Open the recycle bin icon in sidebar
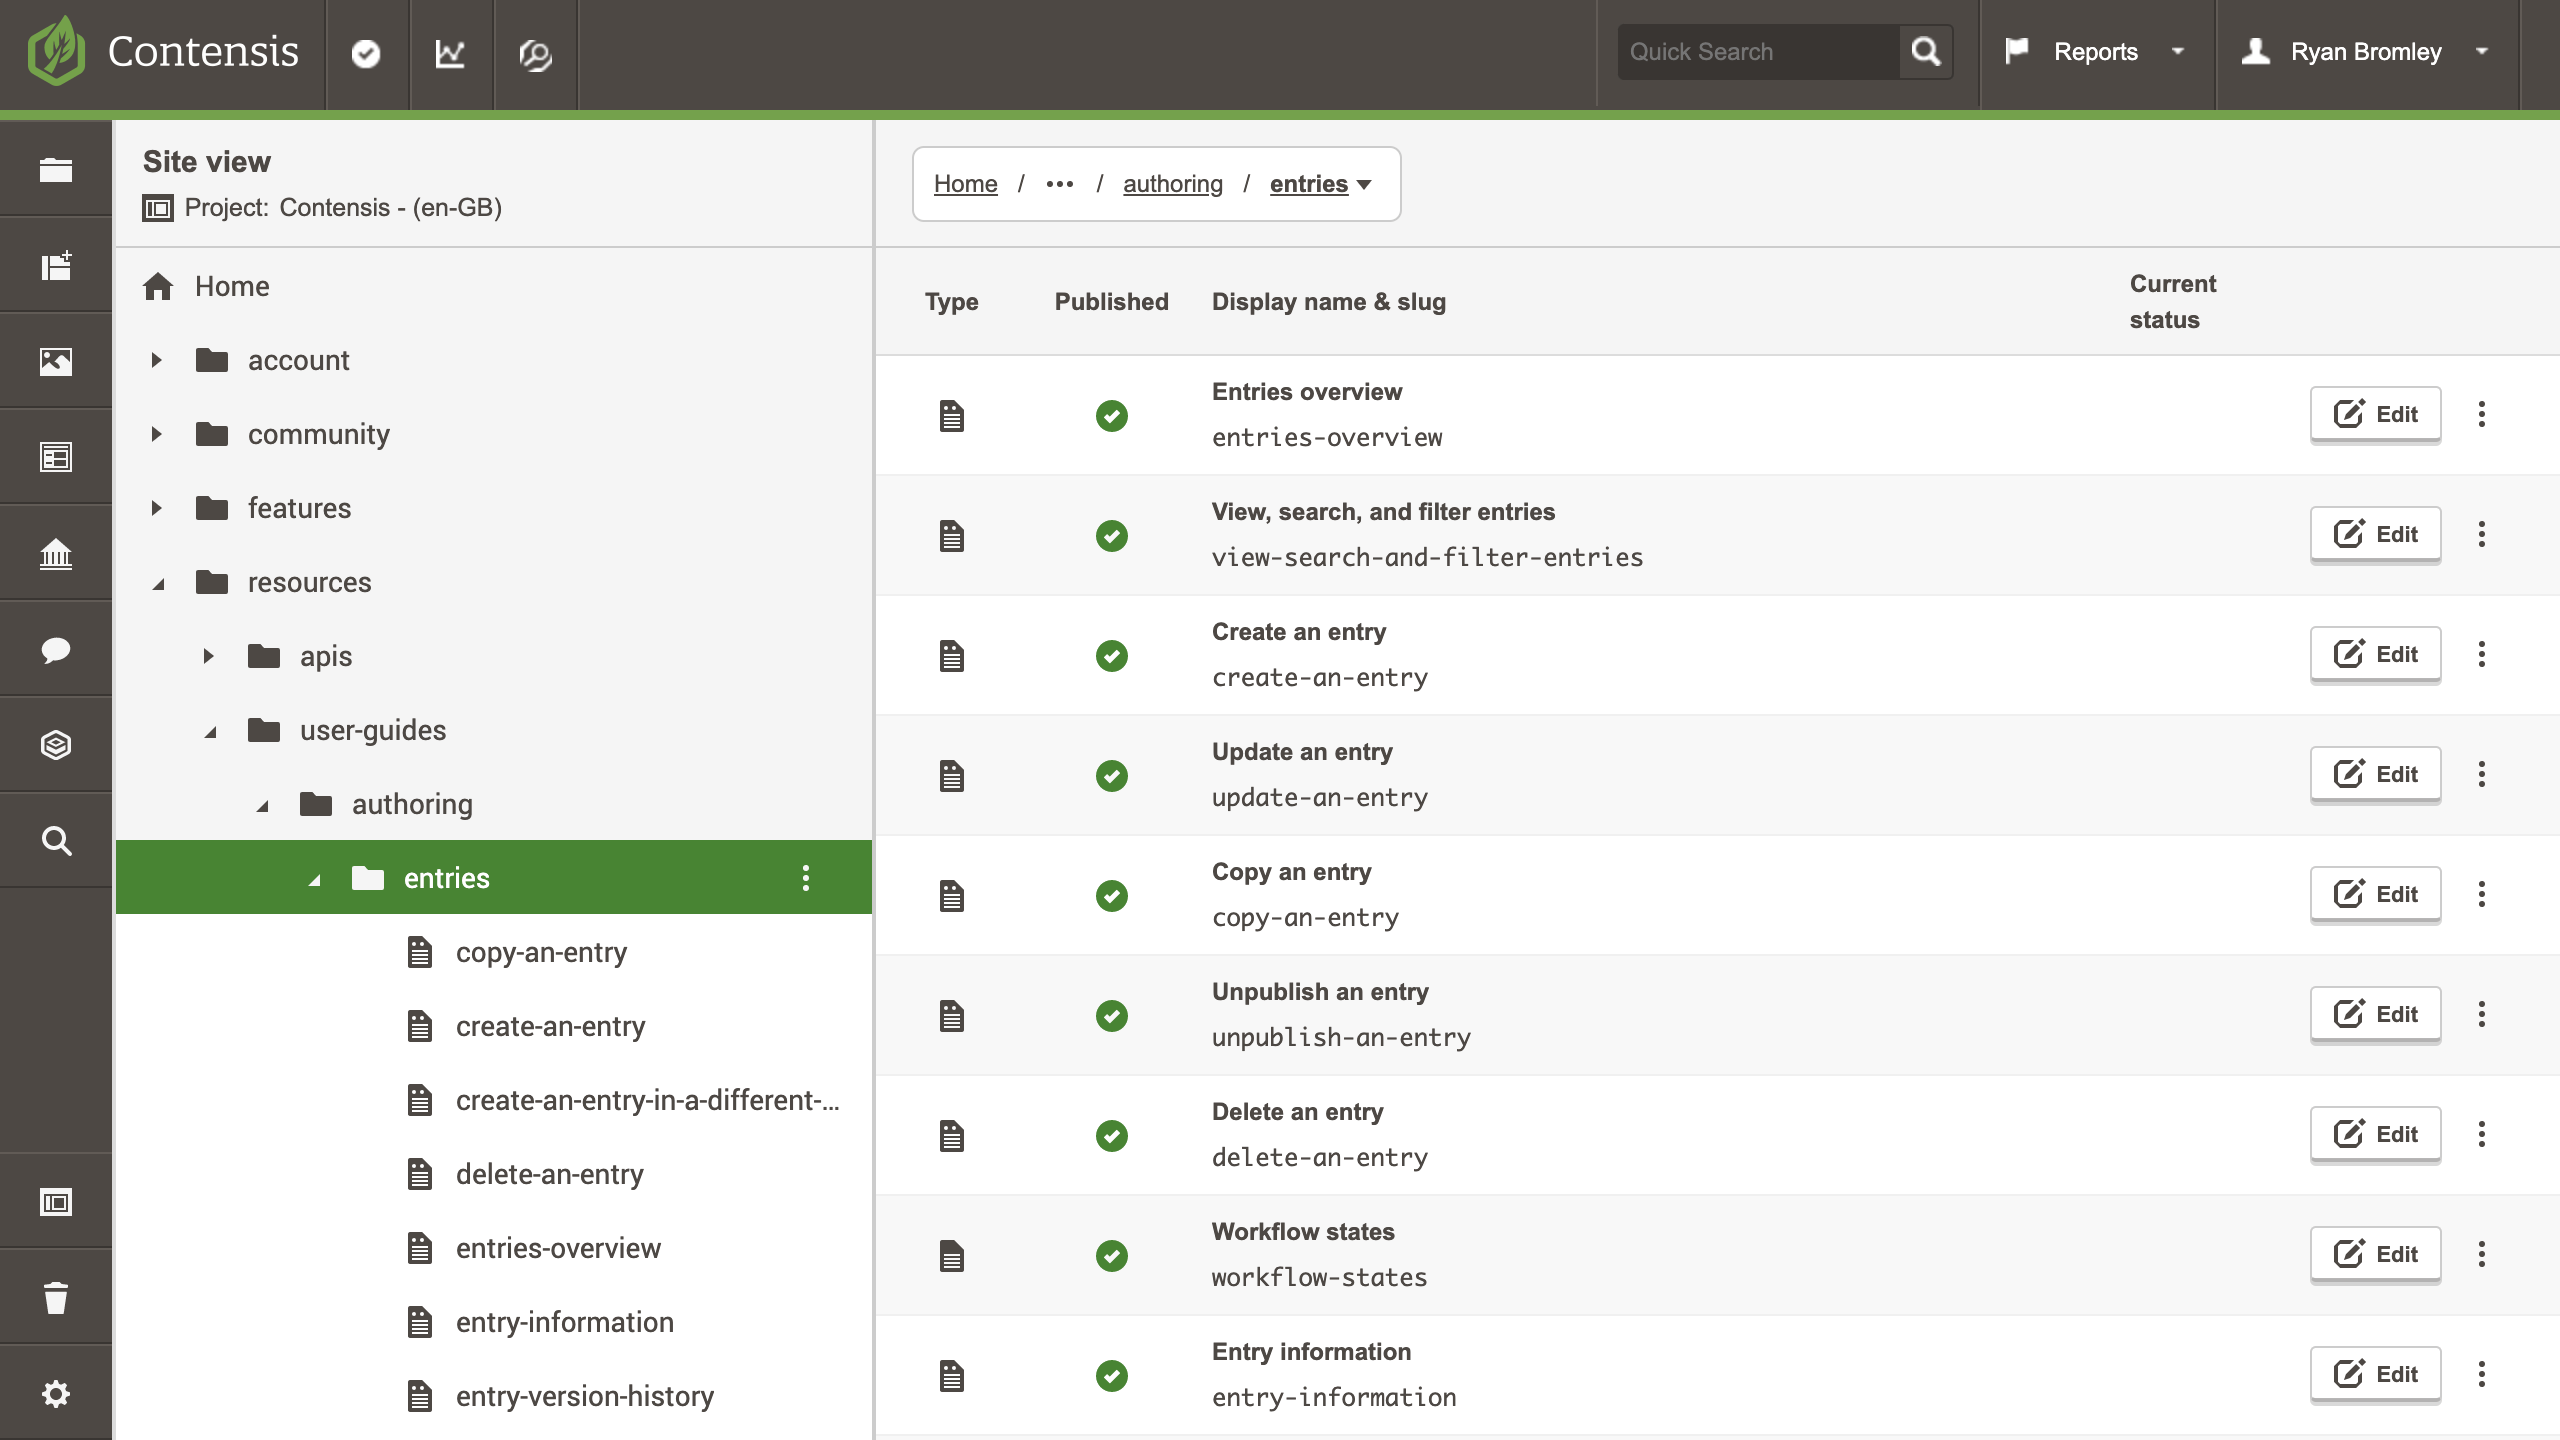This screenshot has width=2560, height=1440. [56, 1298]
